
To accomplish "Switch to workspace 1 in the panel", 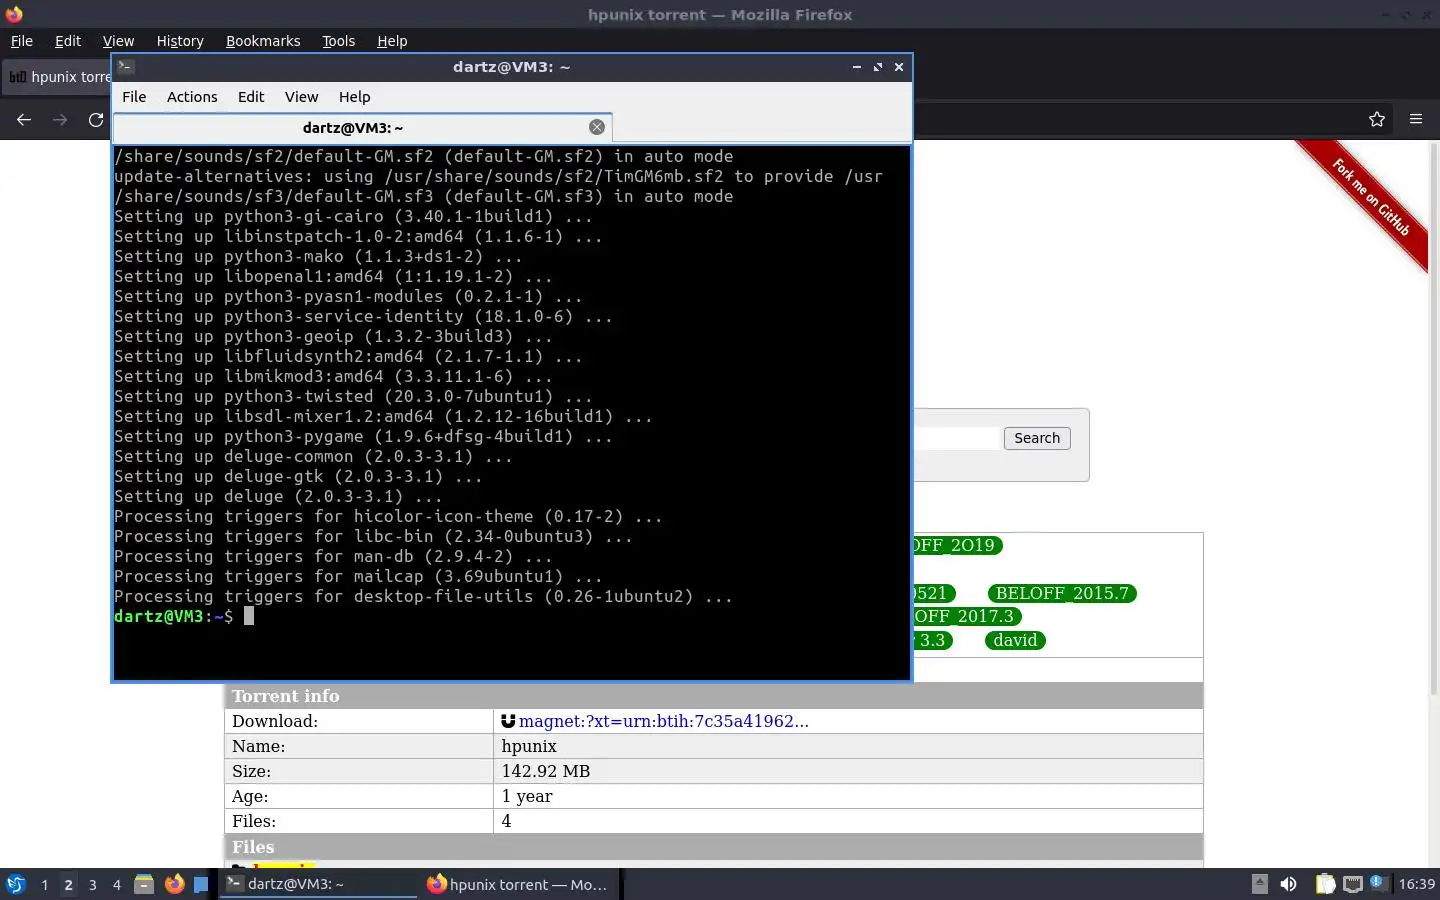I will pyautogui.click(x=45, y=885).
